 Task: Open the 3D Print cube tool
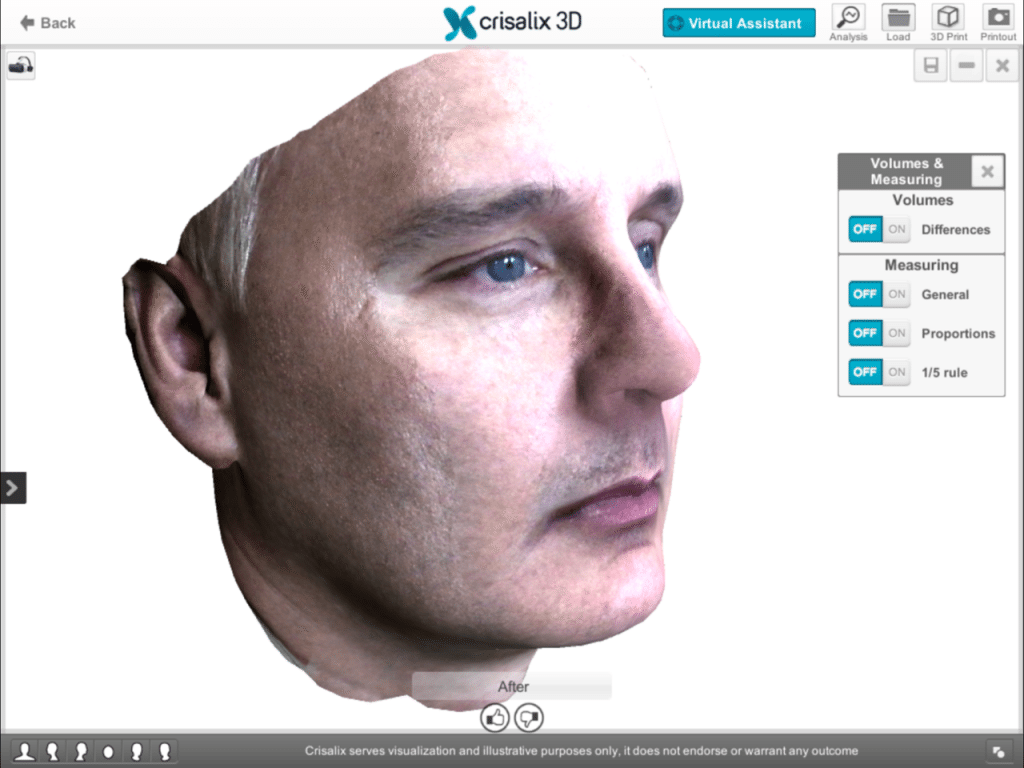tap(948, 23)
